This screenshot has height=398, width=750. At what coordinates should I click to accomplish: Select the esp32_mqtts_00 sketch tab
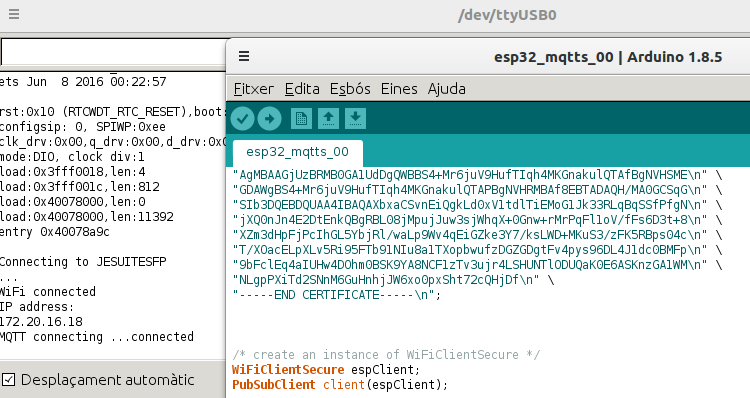coord(298,152)
